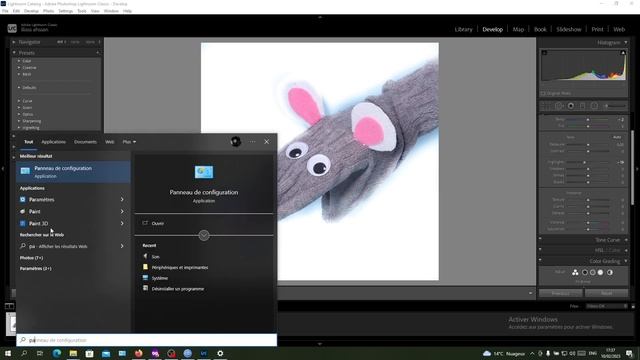Select Shadows wheel in Color Grading
The image size is (640, 360).
(x=584, y=272)
